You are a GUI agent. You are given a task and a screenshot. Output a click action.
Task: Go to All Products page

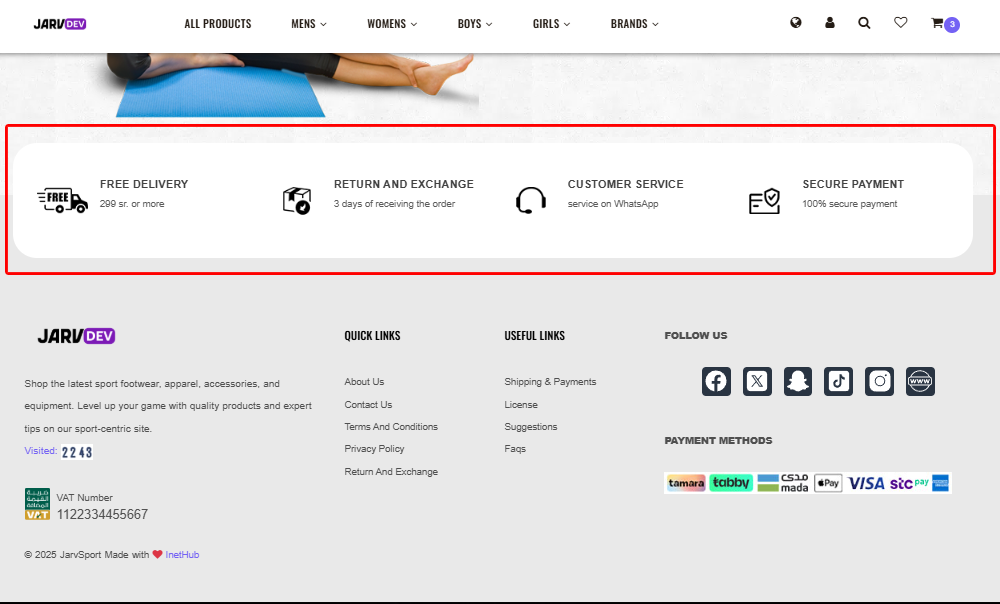click(218, 24)
